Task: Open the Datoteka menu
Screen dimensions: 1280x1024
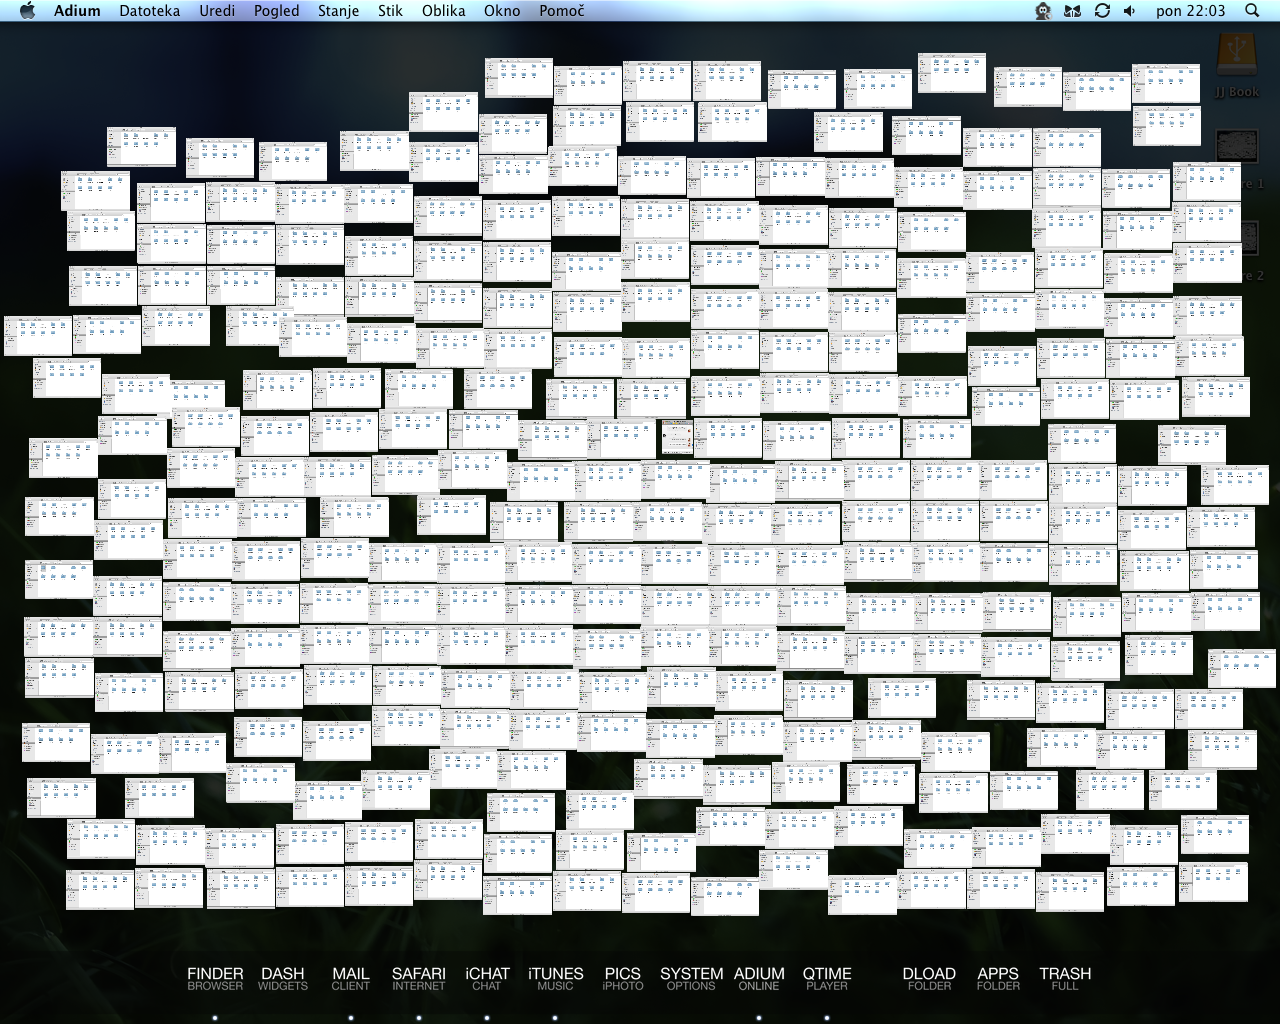Action: [150, 11]
